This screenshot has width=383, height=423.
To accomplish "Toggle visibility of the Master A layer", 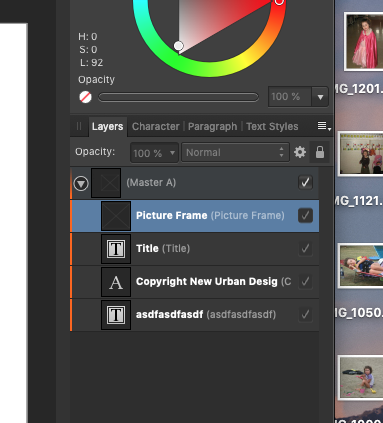I will [x=305, y=182].
